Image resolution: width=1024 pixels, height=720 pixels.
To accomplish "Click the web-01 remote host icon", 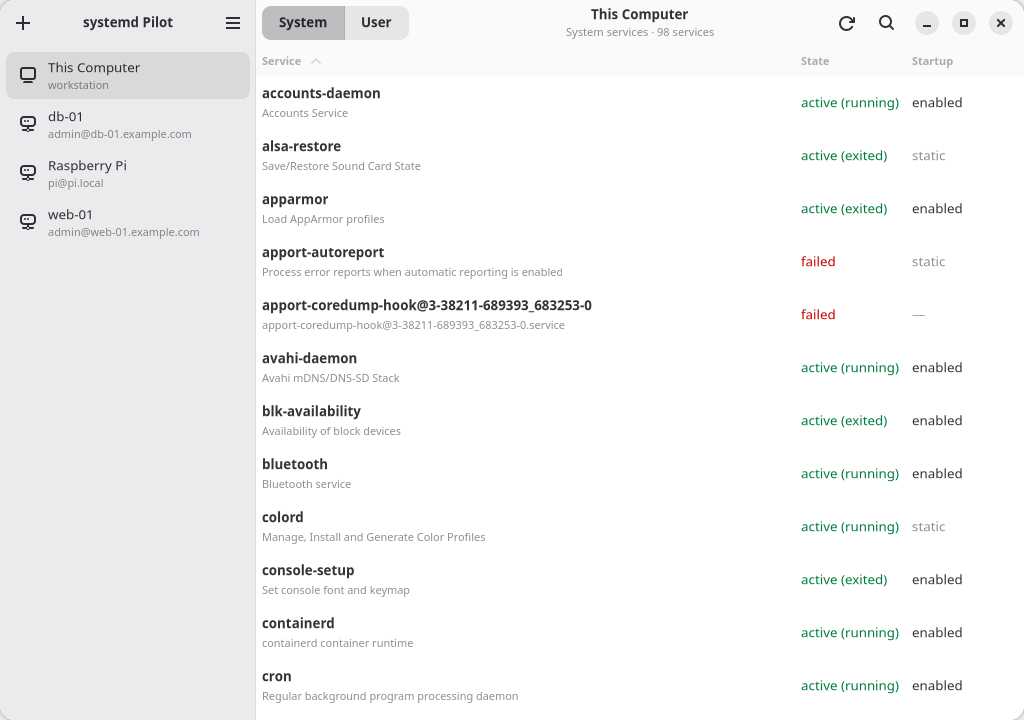I will pos(27,222).
